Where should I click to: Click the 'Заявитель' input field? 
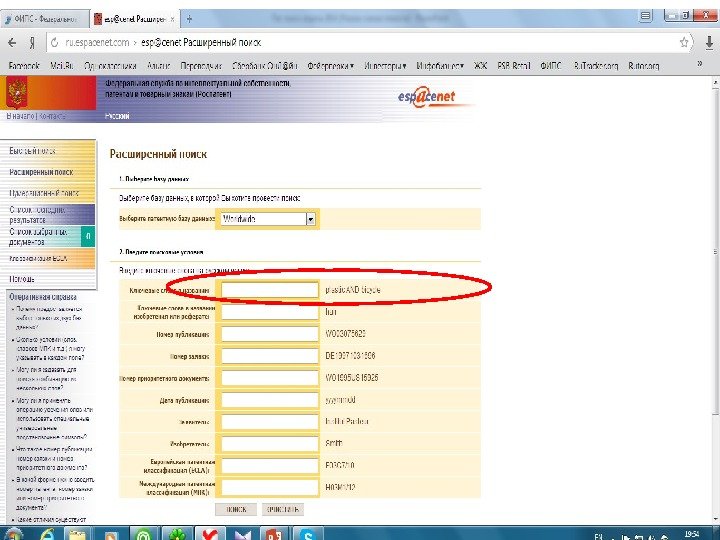tap(270, 422)
